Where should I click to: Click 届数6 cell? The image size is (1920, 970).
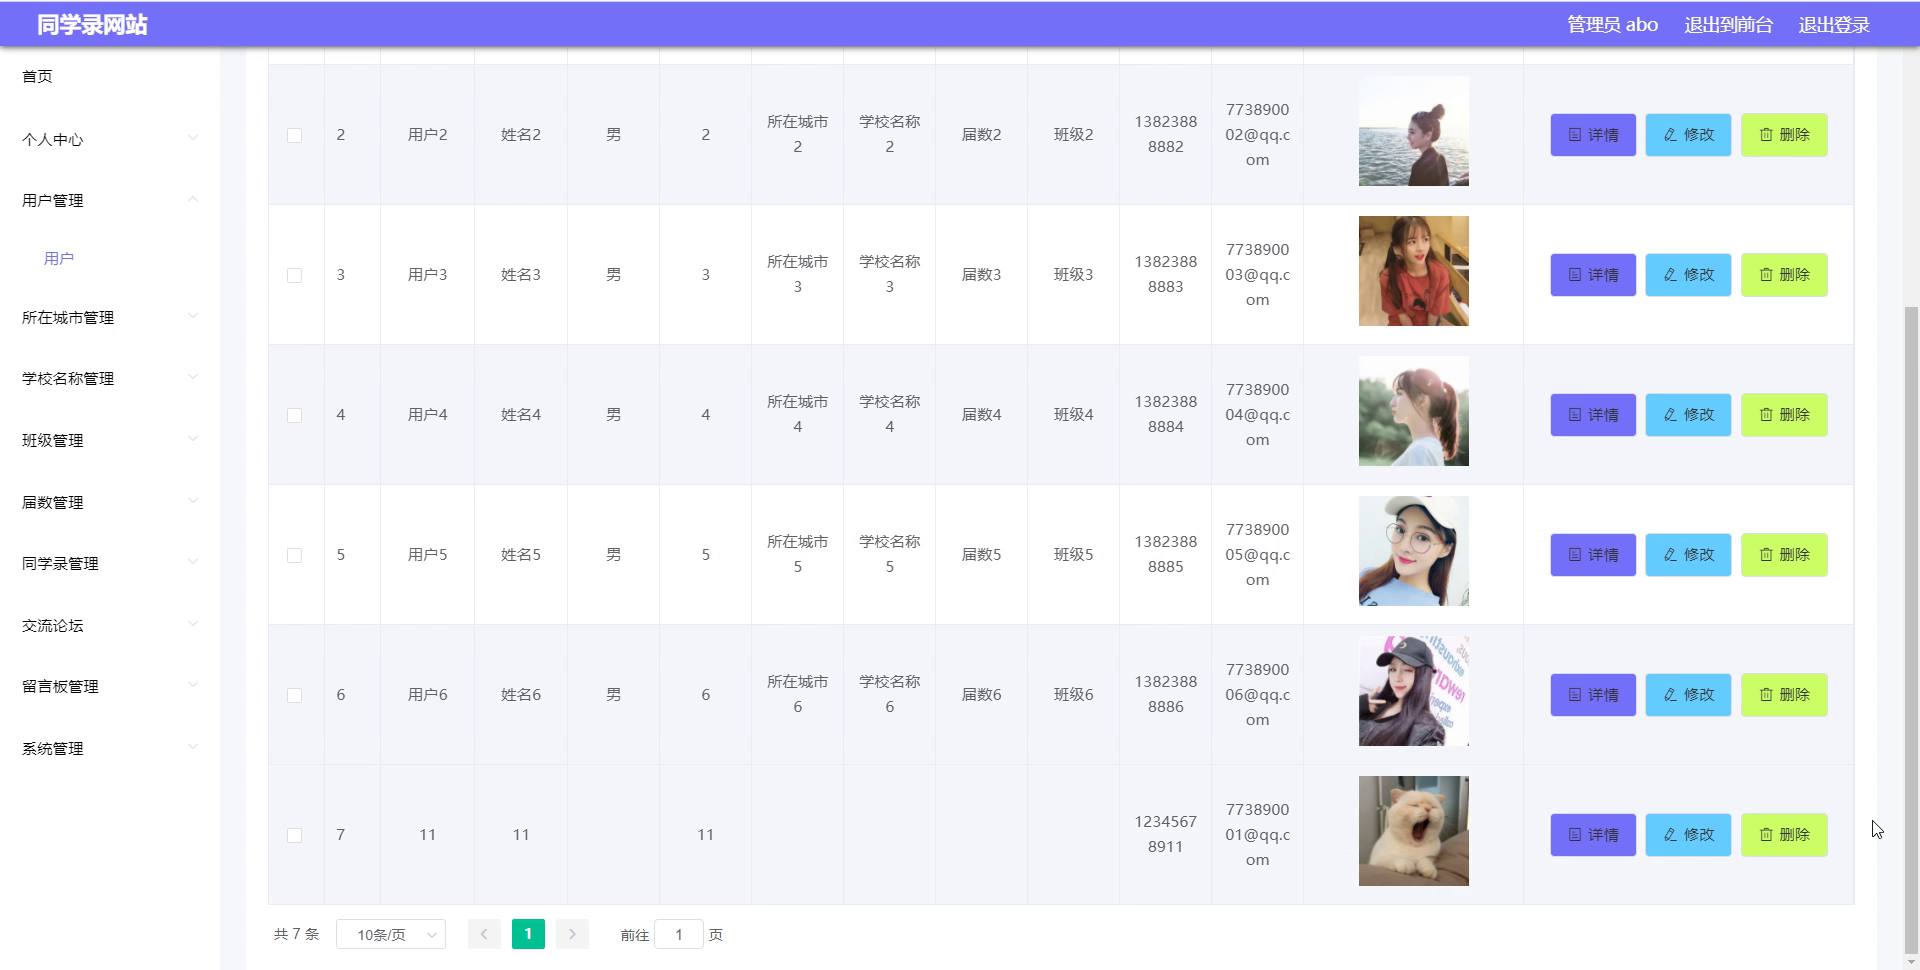pos(981,695)
